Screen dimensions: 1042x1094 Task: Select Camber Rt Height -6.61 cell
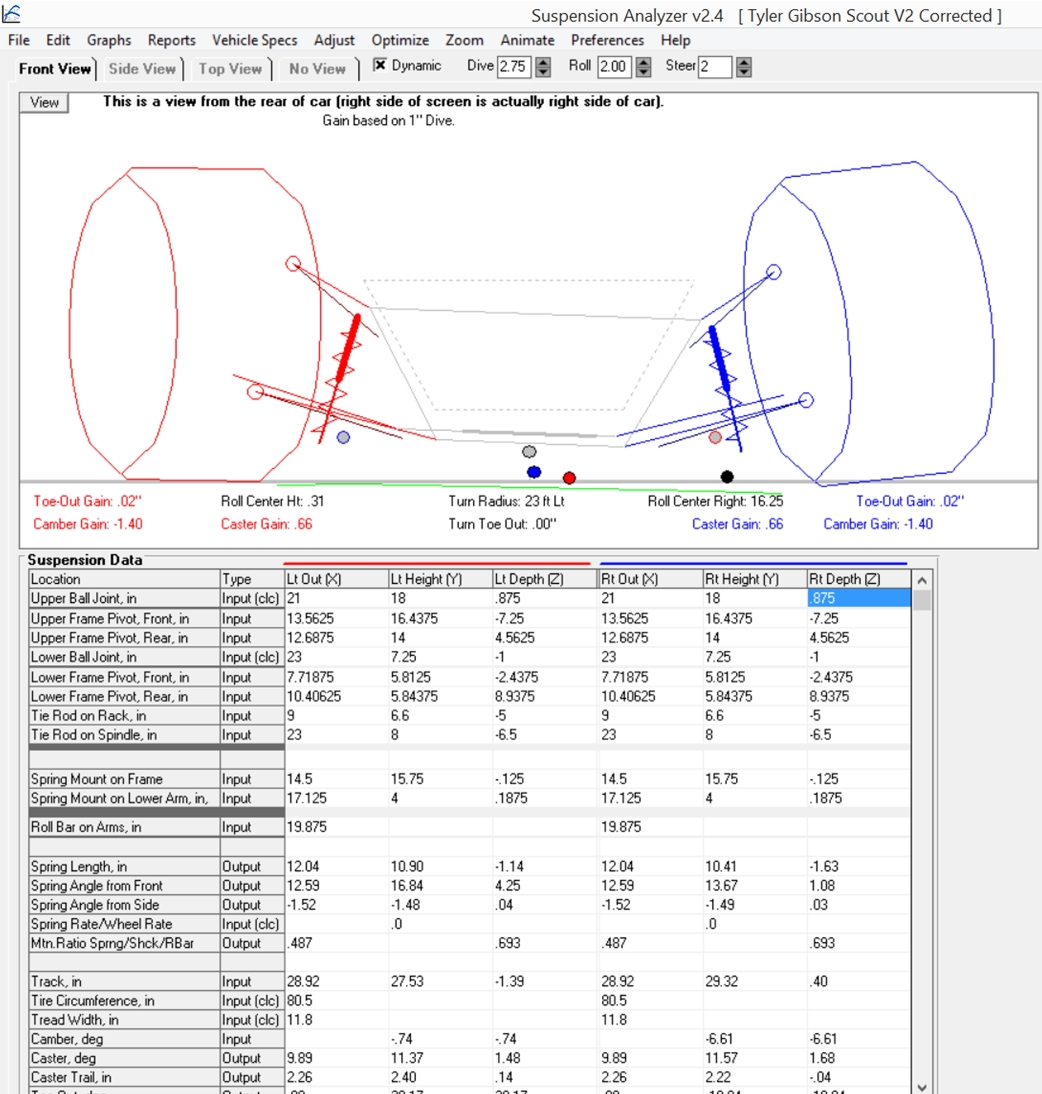coord(755,1040)
